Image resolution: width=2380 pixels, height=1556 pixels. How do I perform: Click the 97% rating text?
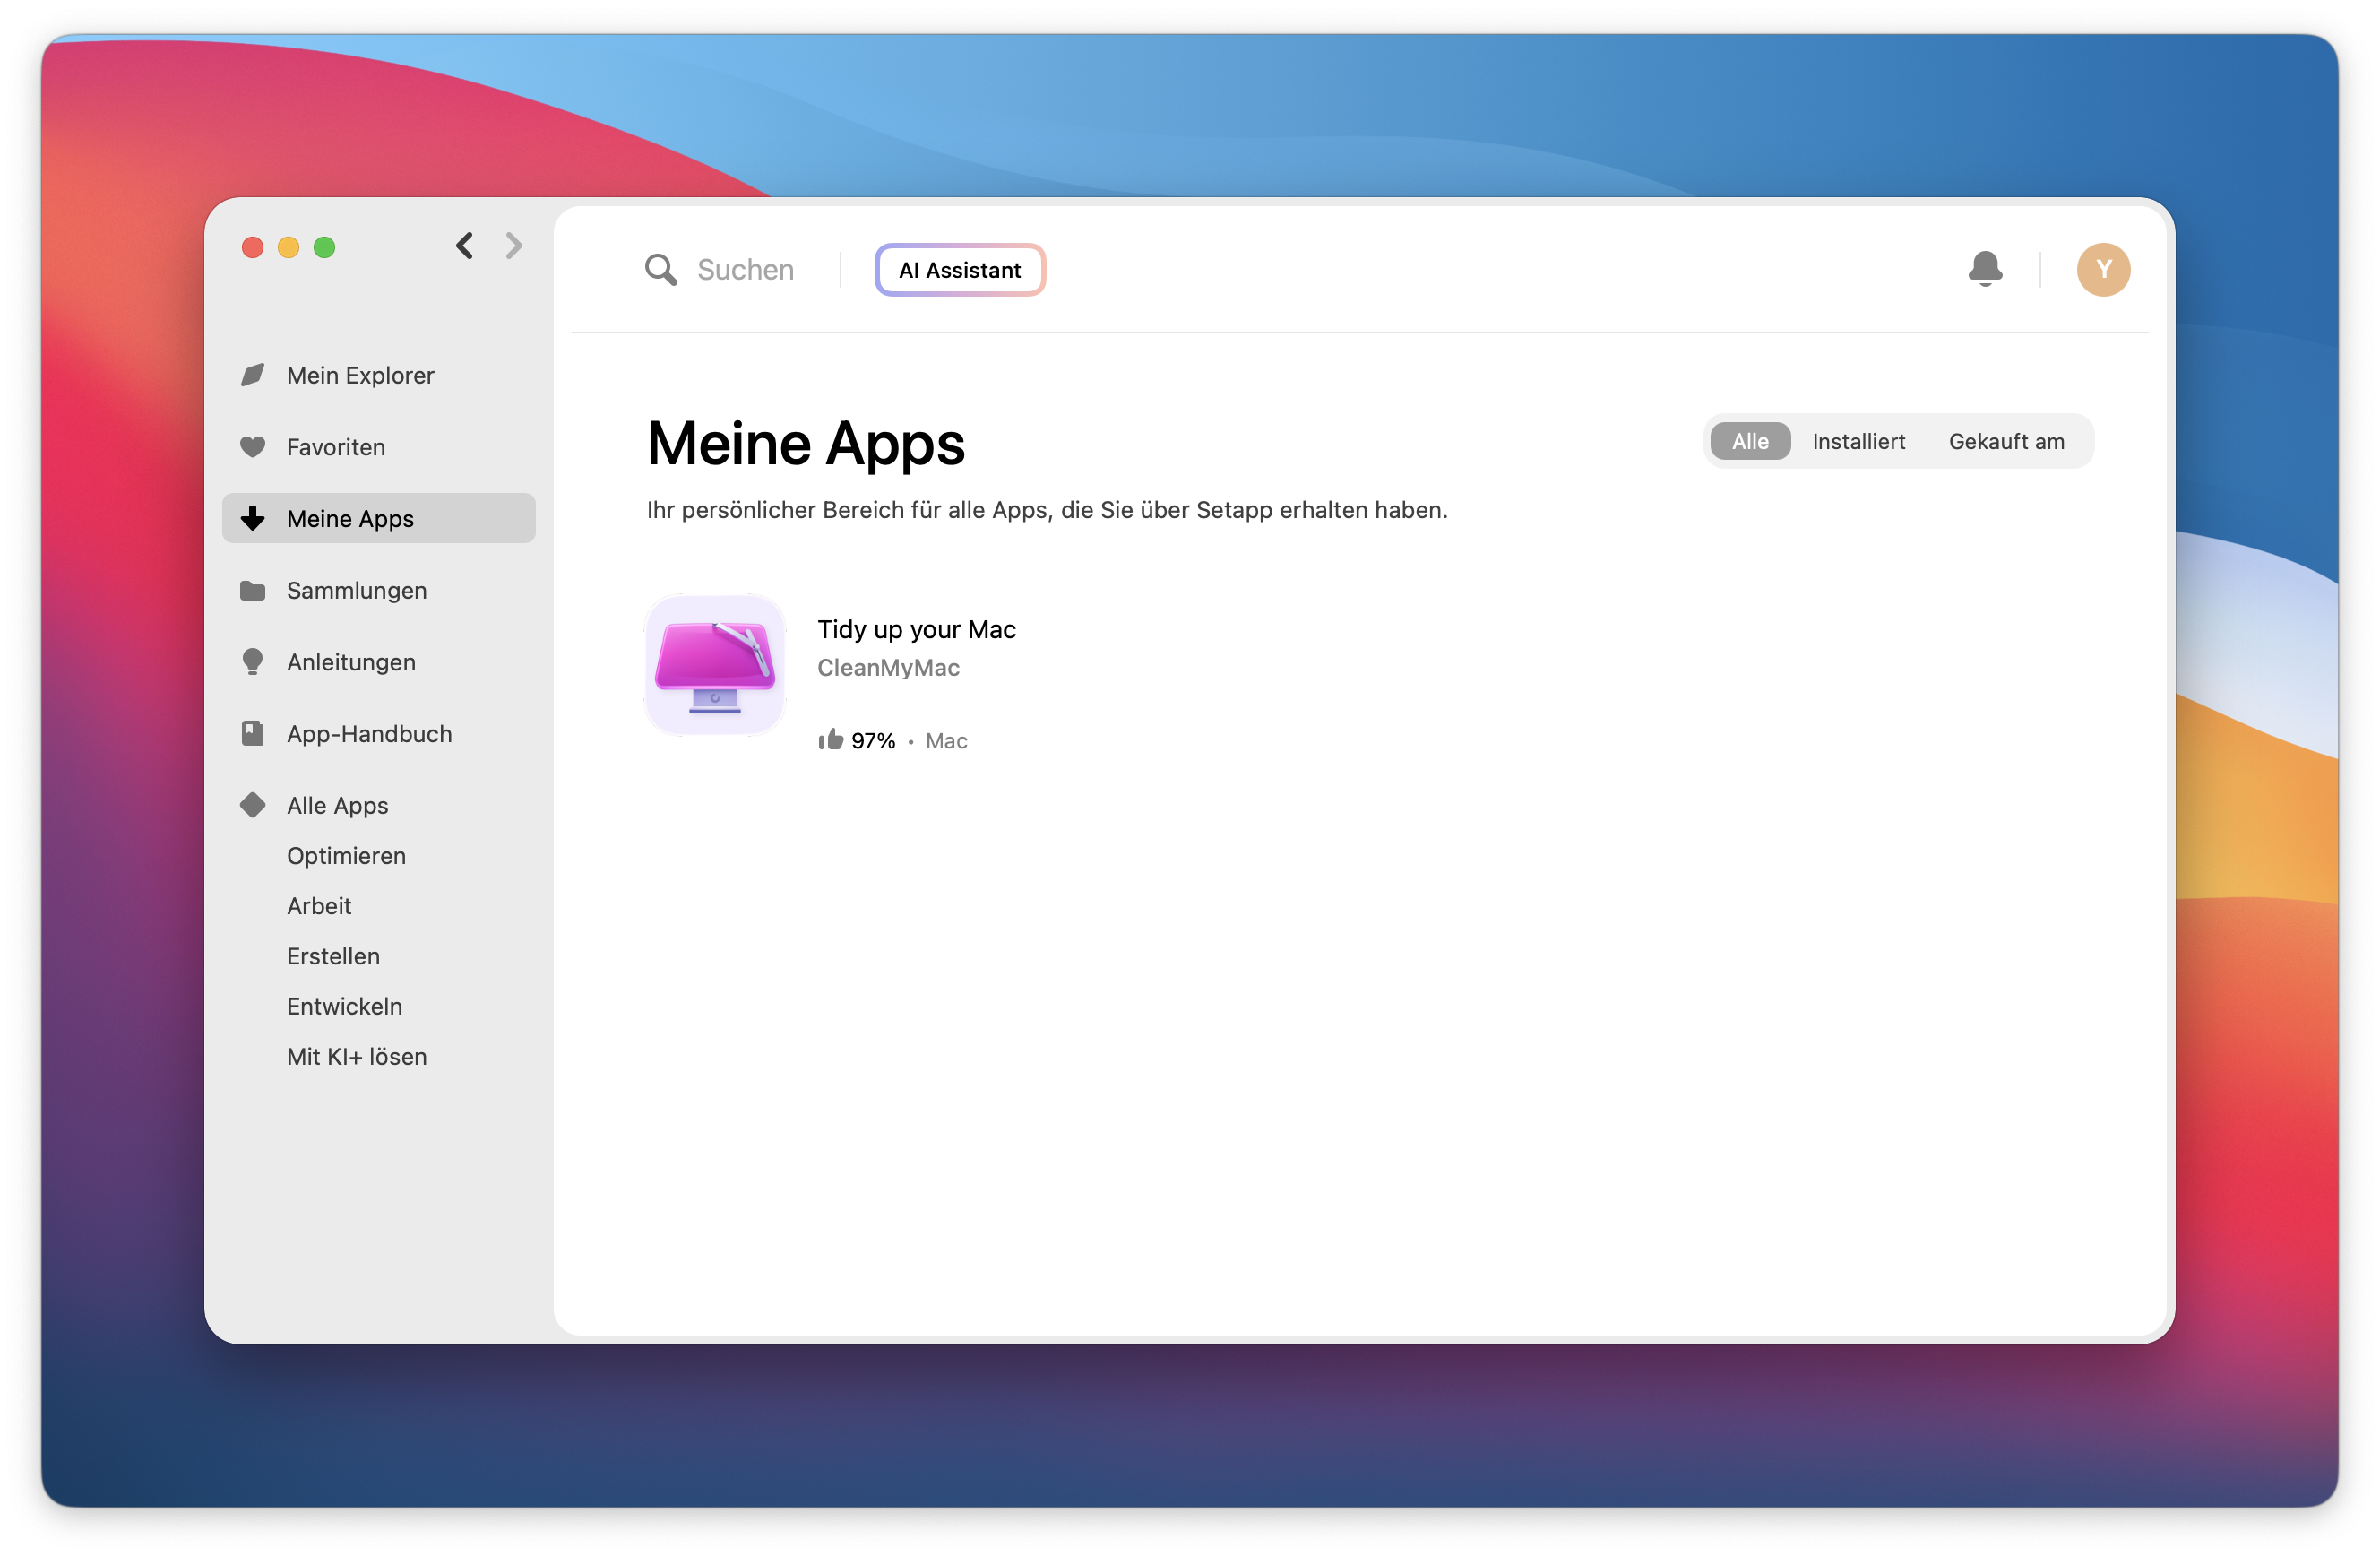click(873, 741)
